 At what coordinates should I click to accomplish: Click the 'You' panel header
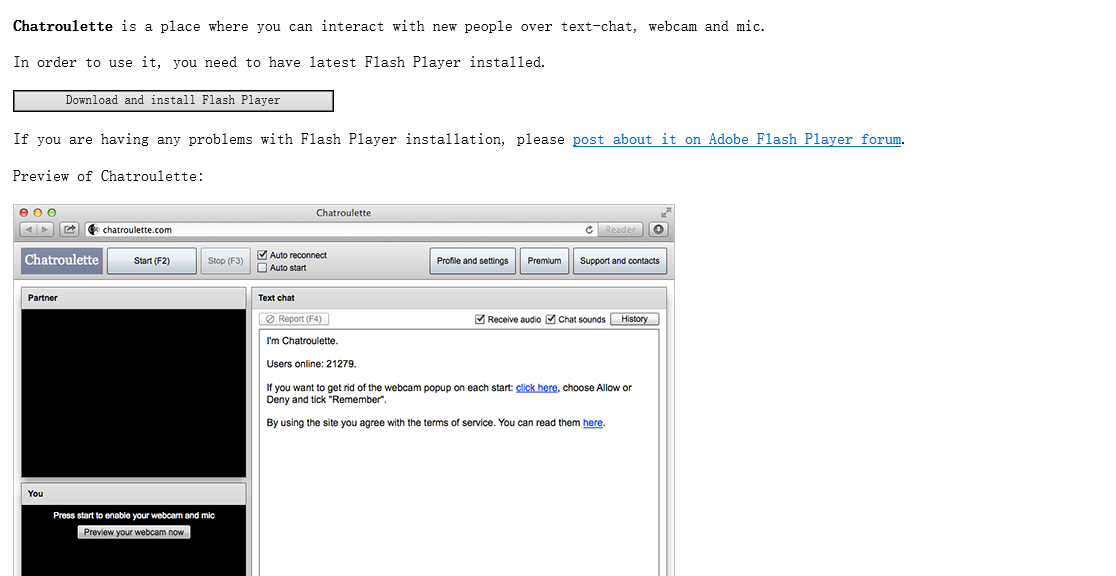coord(134,493)
